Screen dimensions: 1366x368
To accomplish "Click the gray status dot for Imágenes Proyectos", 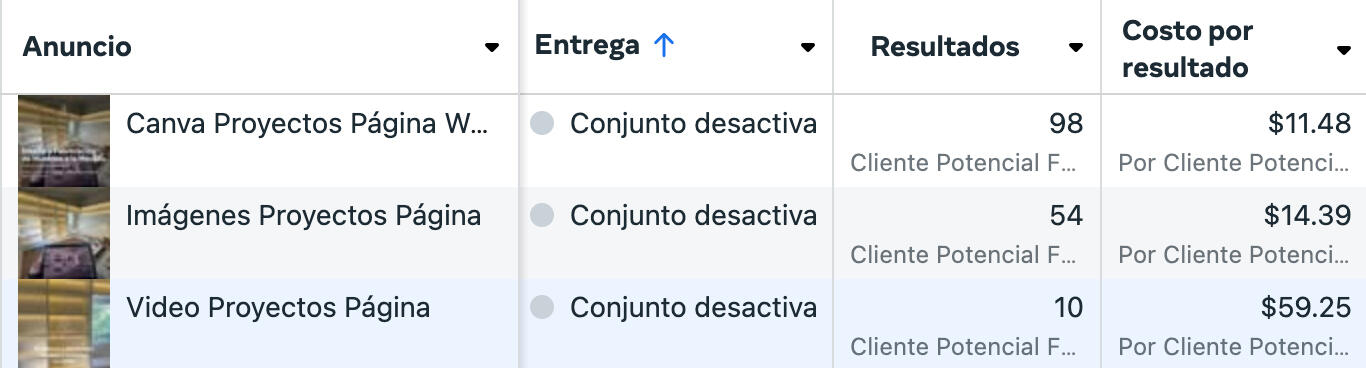I will pos(542,216).
